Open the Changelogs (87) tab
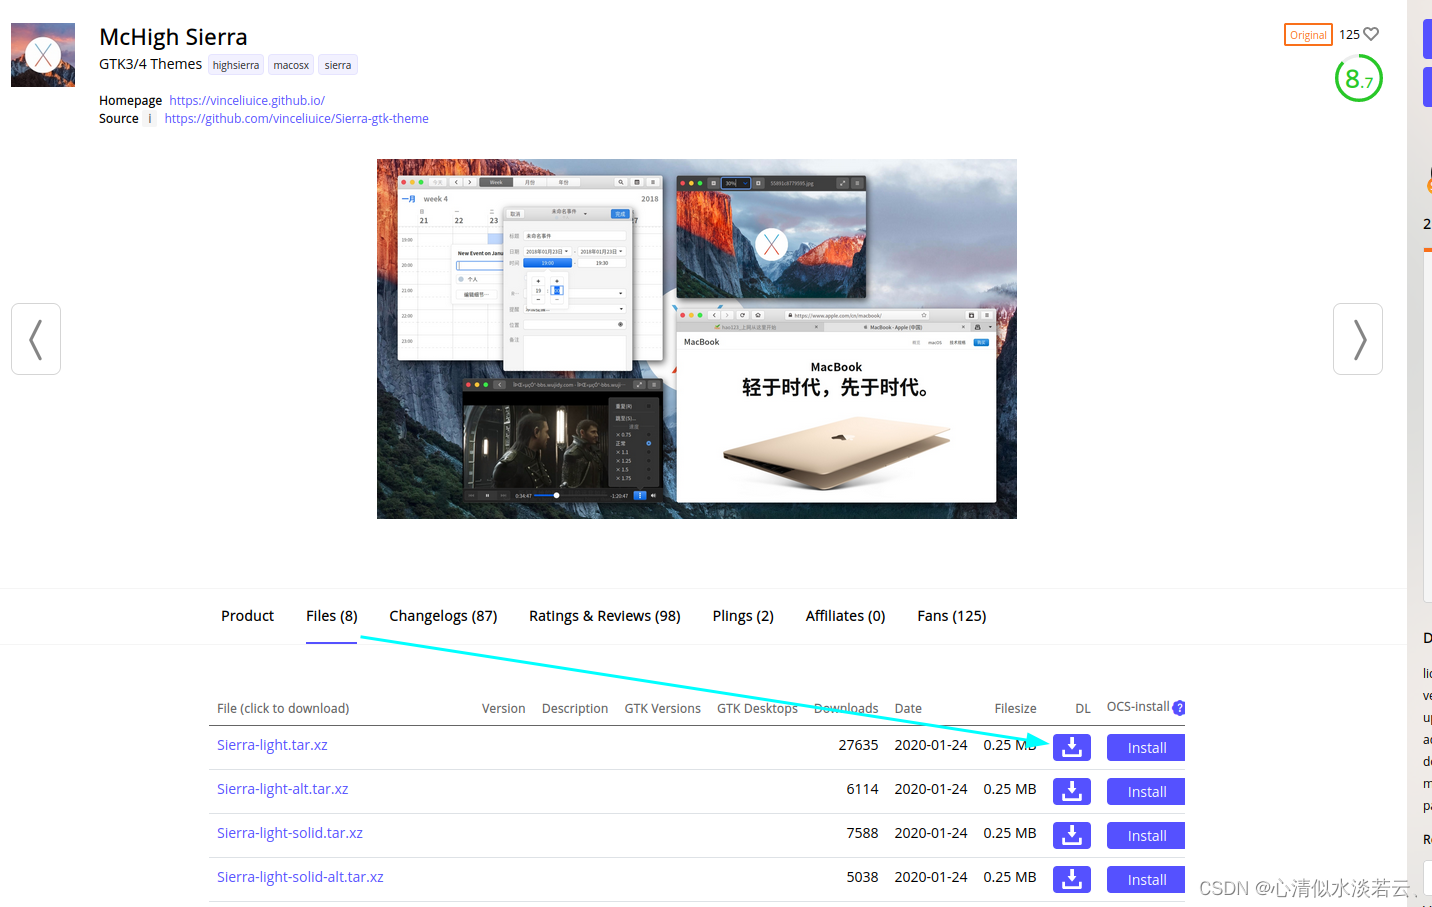 pyautogui.click(x=443, y=616)
